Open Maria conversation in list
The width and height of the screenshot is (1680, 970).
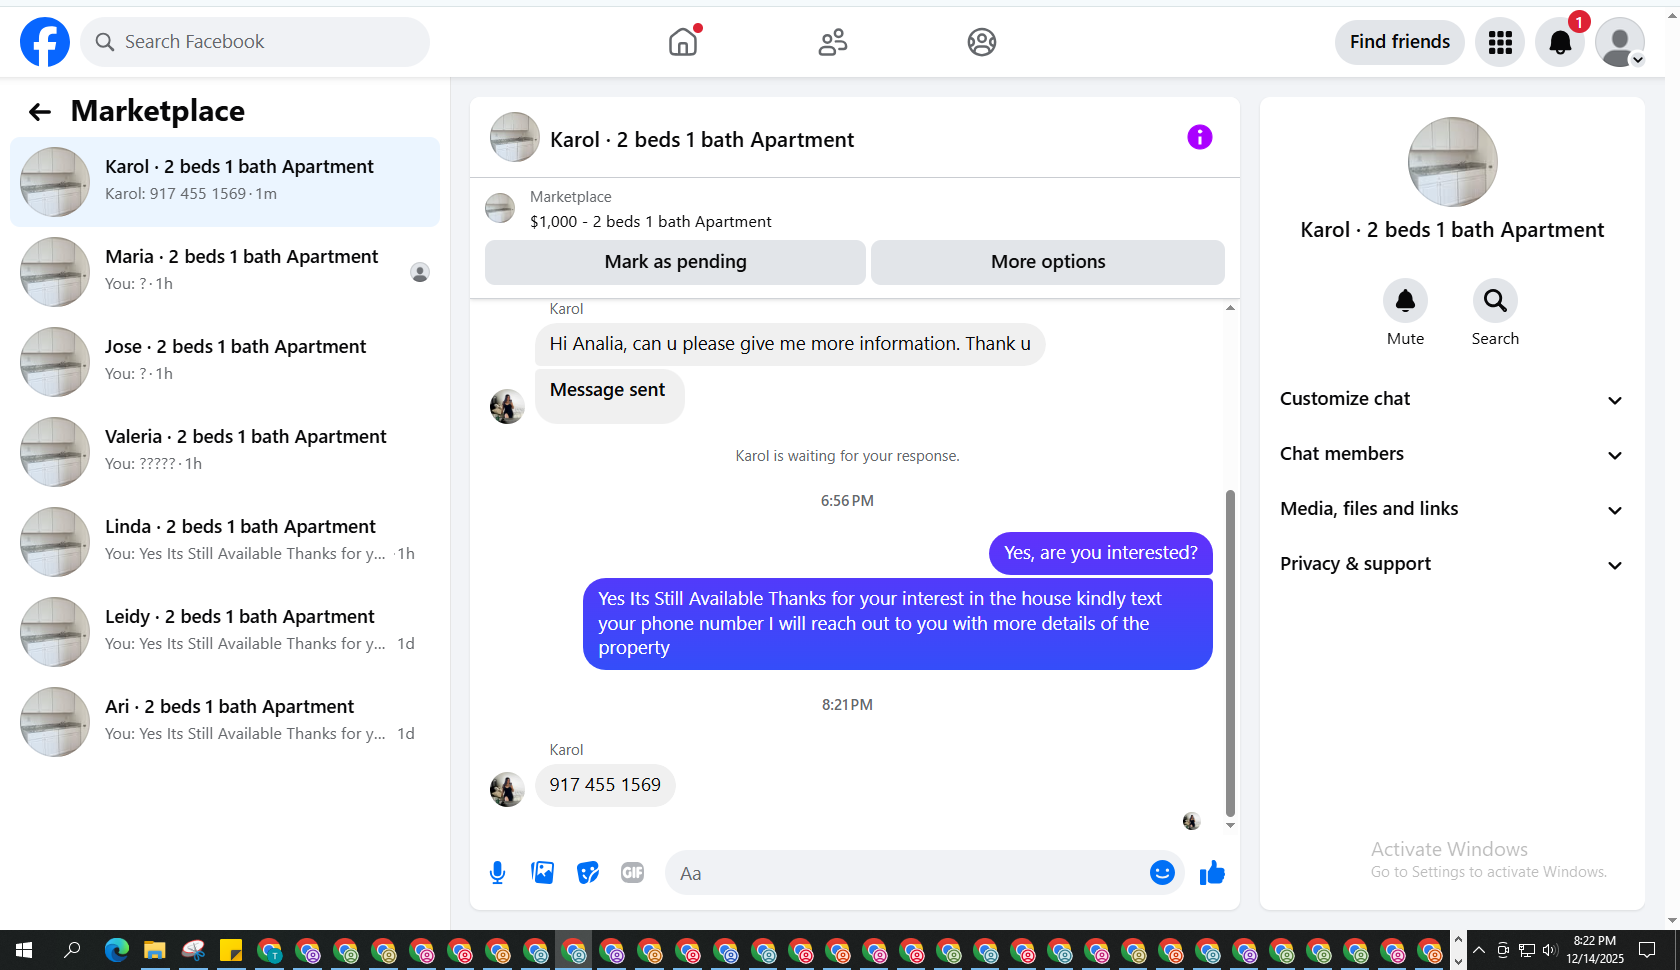(225, 272)
